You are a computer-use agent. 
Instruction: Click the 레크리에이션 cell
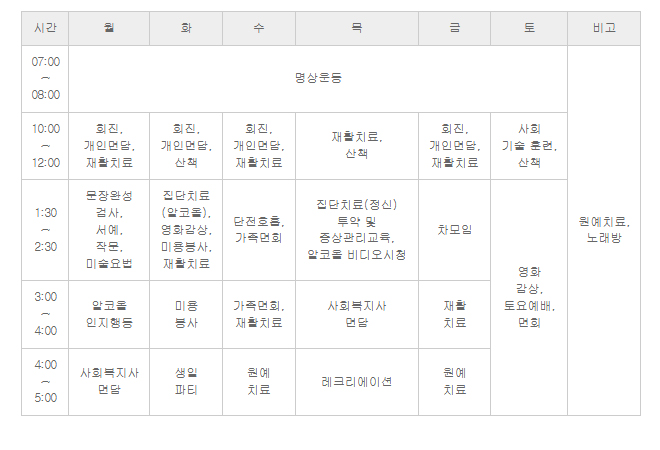tap(357, 382)
